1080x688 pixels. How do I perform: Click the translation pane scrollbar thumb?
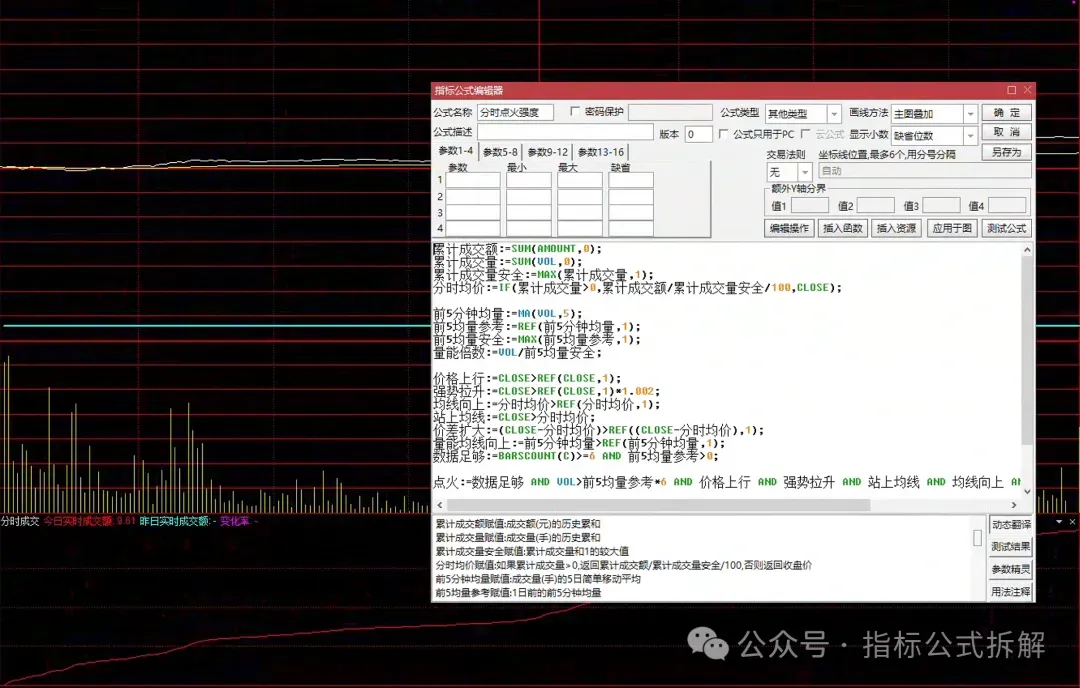pos(977,538)
